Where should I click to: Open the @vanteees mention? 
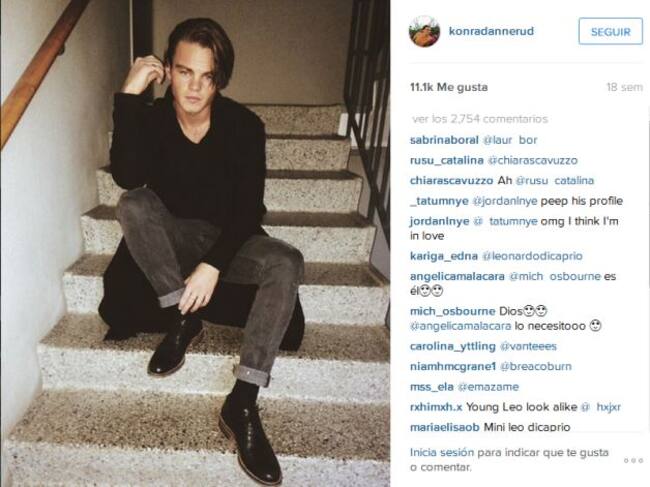528,346
